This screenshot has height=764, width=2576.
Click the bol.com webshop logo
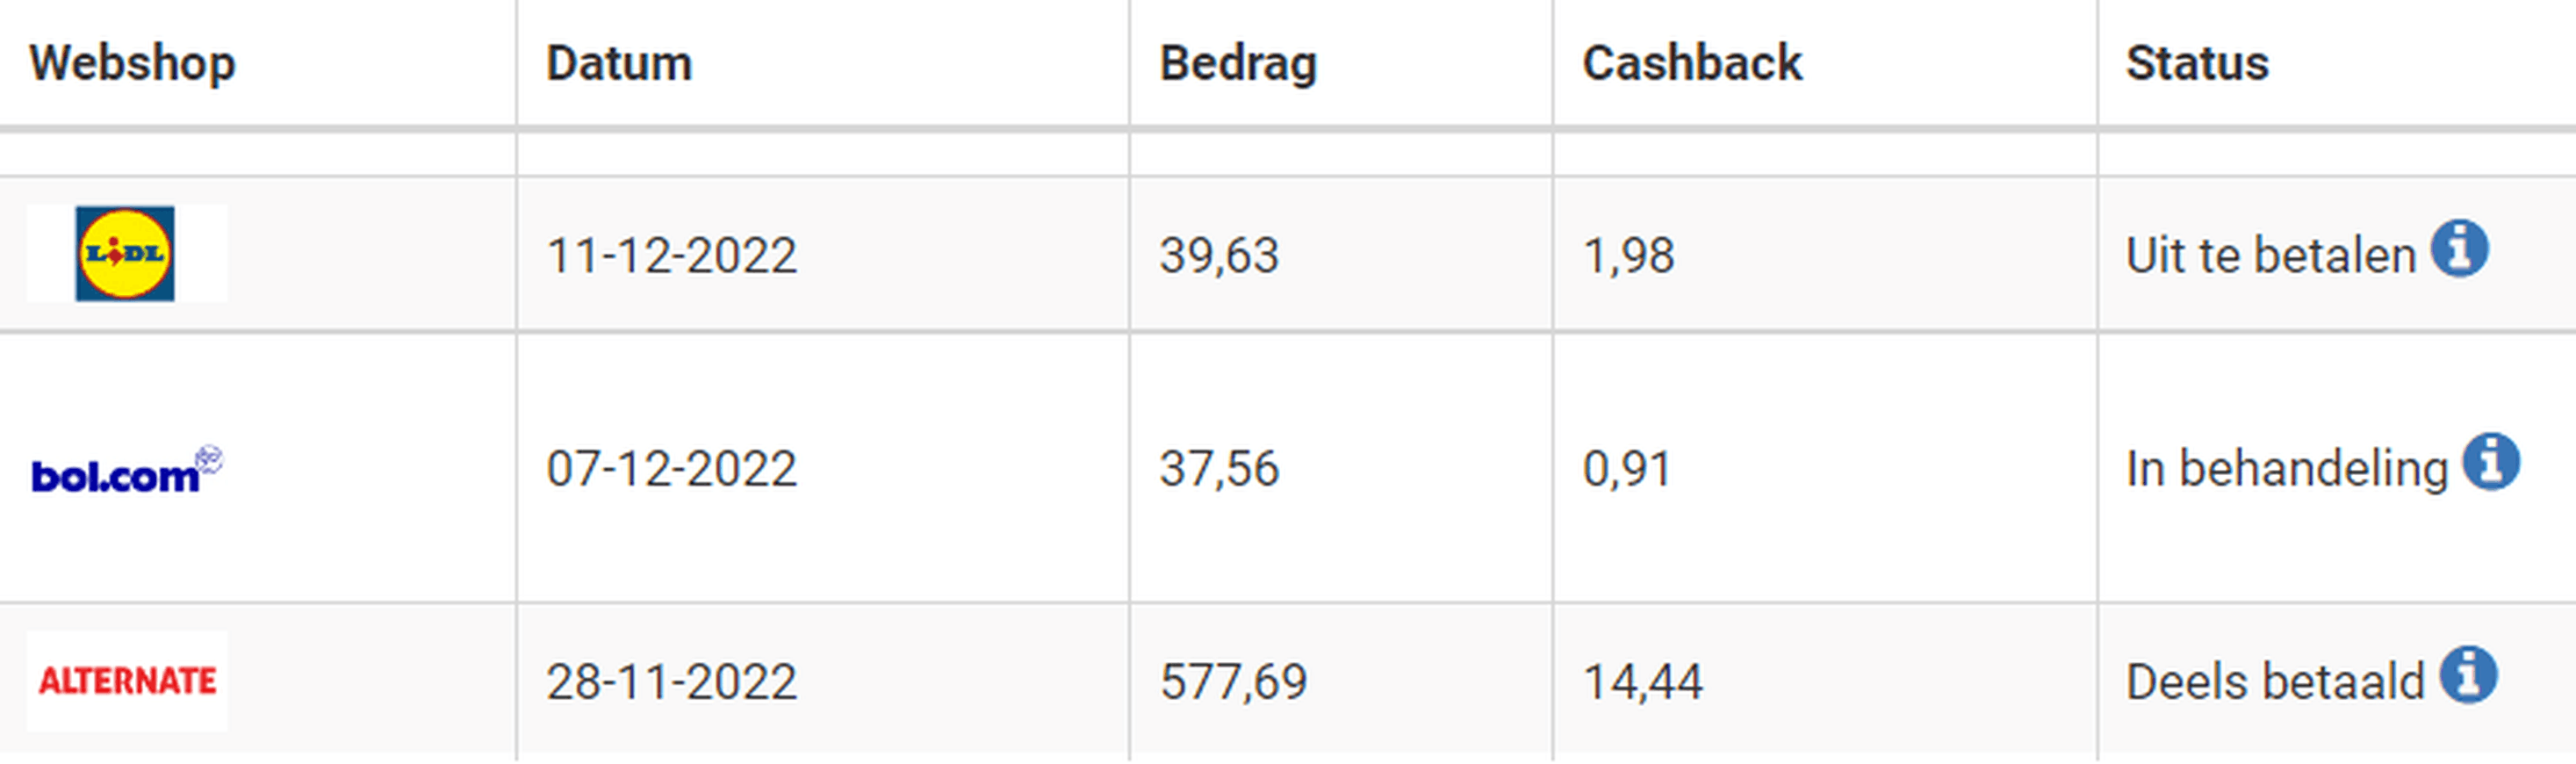(x=127, y=470)
